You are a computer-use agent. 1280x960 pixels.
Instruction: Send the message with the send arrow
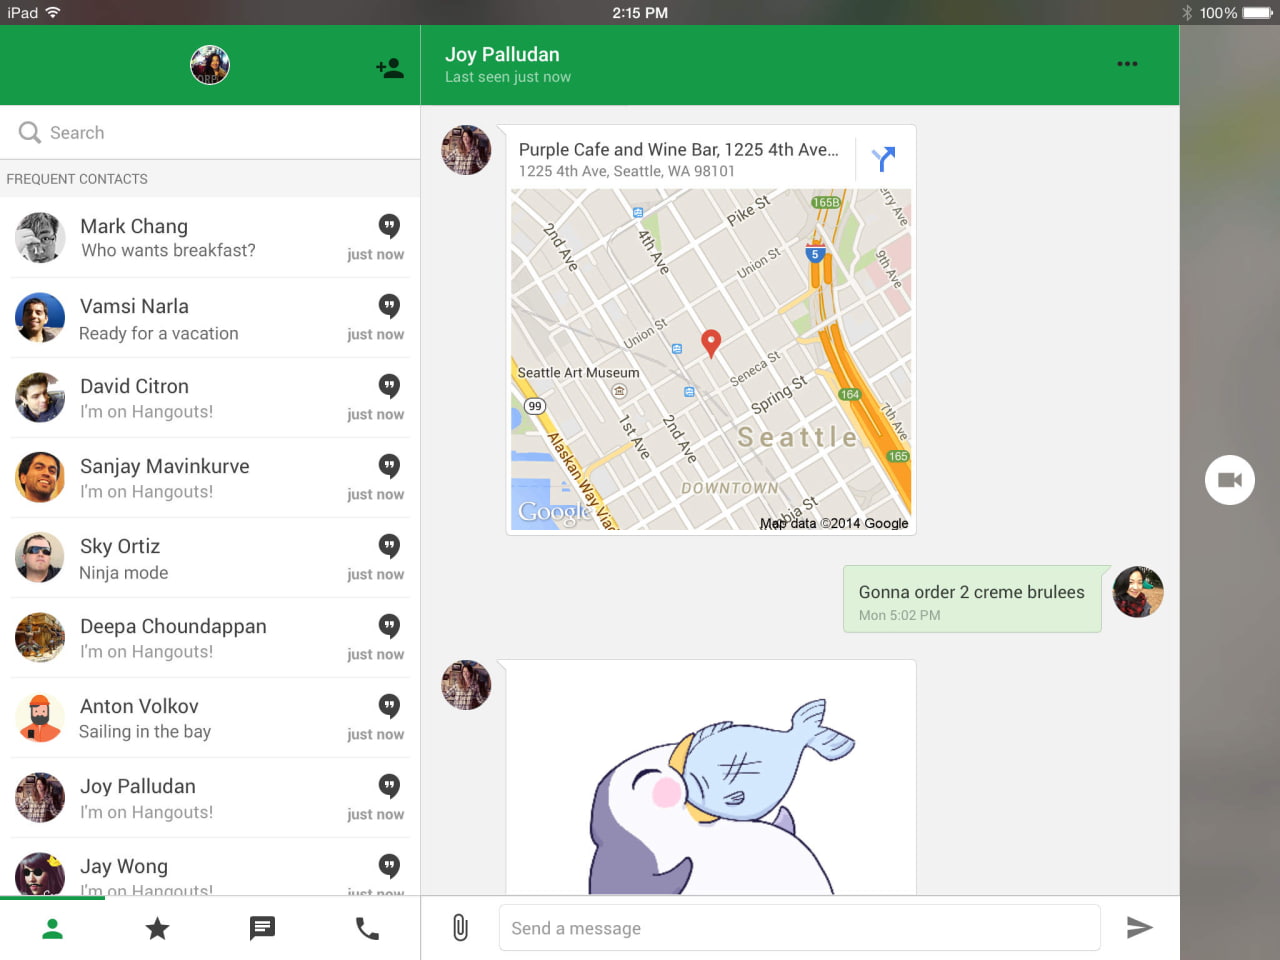(x=1140, y=928)
